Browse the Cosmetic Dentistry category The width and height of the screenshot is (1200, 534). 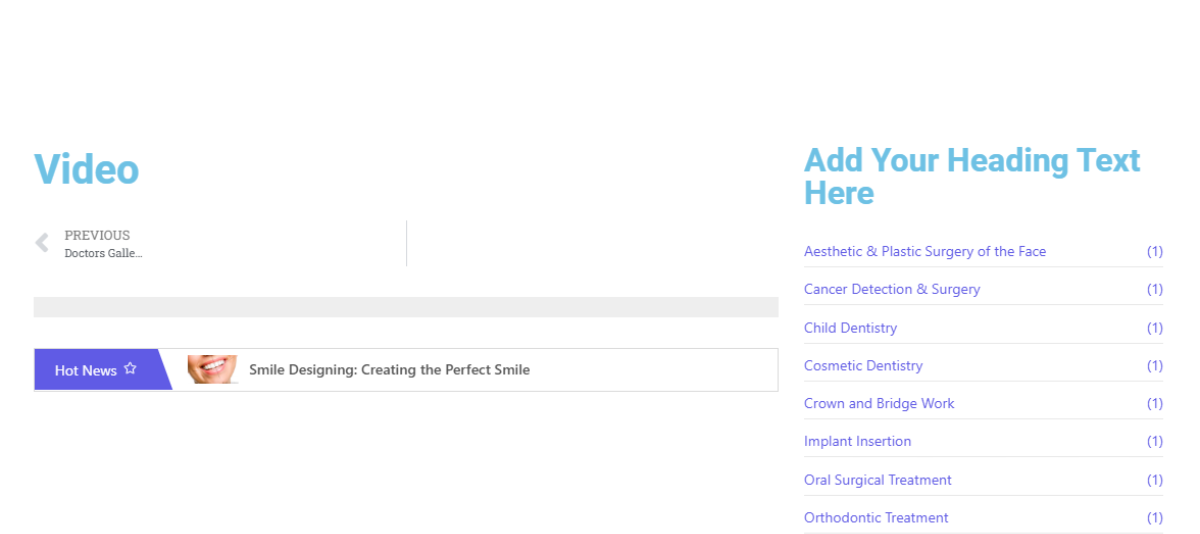coord(863,366)
